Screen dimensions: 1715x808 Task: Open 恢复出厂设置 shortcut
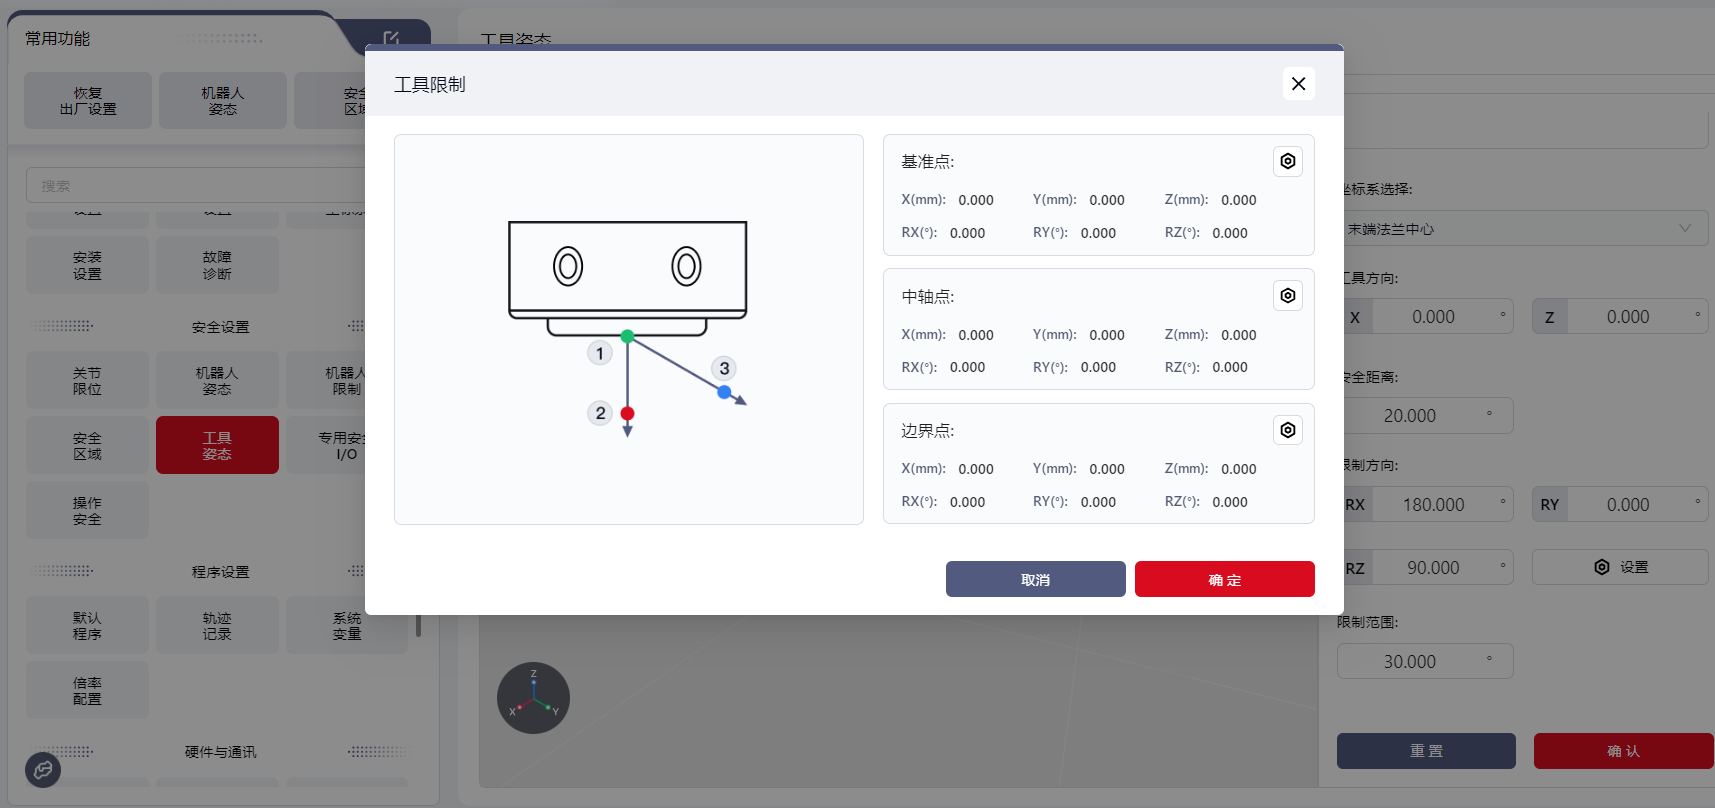point(88,101)
